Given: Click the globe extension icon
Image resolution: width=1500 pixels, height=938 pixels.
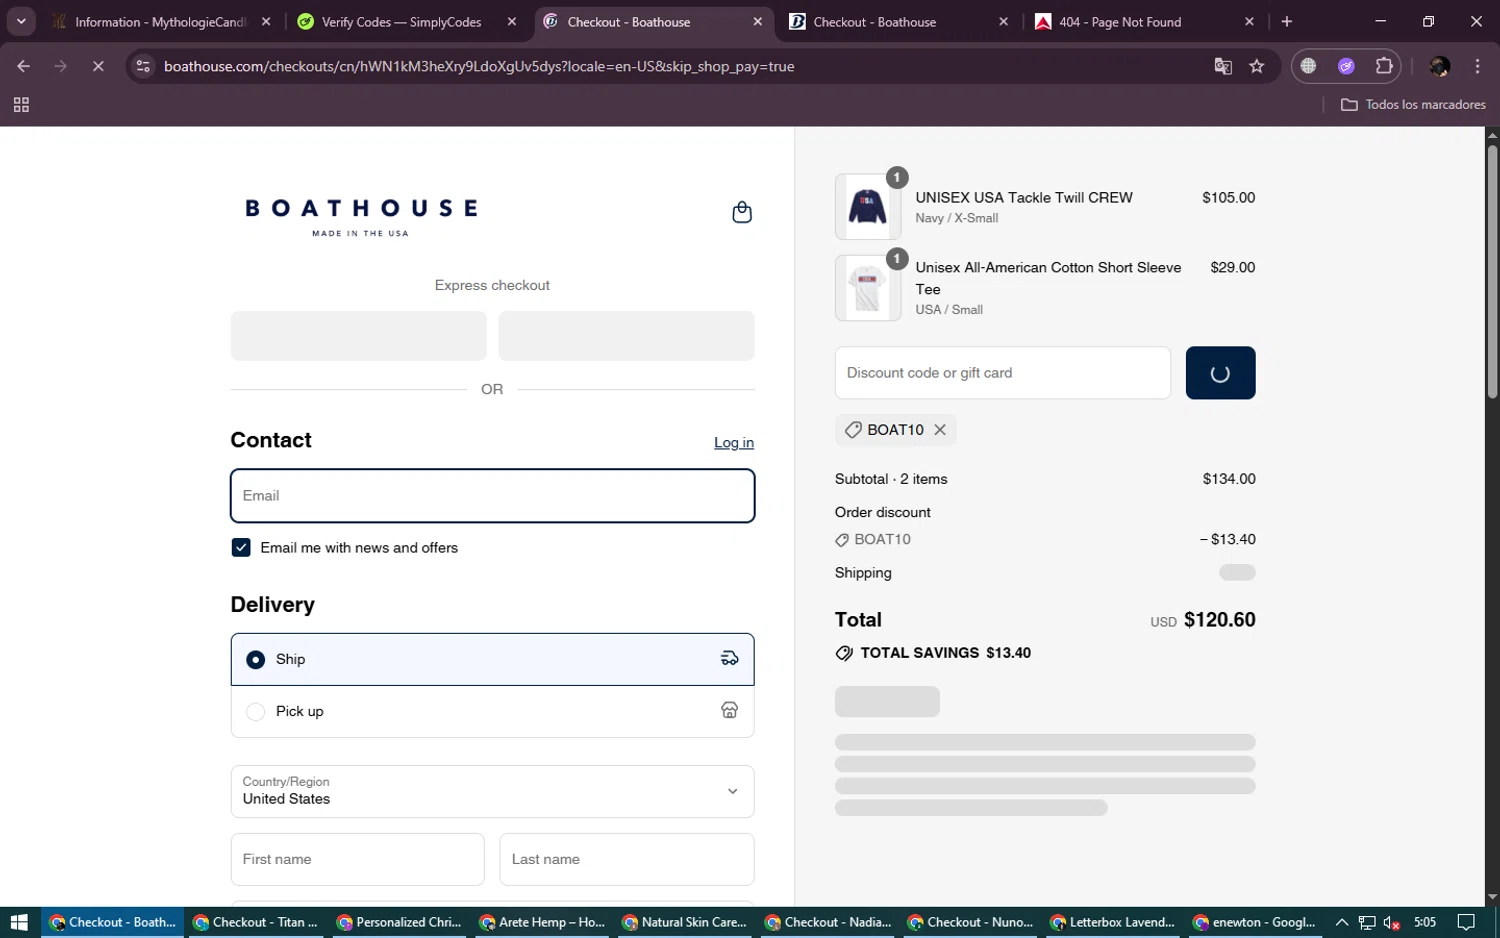Looking at the screenshot, I should coord(1308,66).
